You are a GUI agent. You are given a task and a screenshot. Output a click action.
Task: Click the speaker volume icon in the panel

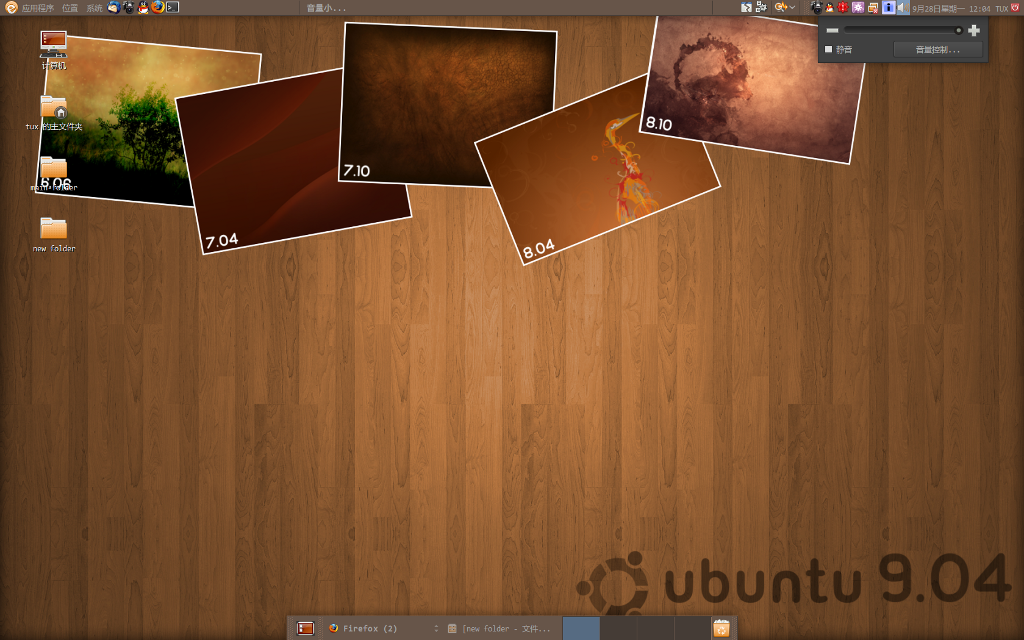click(x=903, y=8)
